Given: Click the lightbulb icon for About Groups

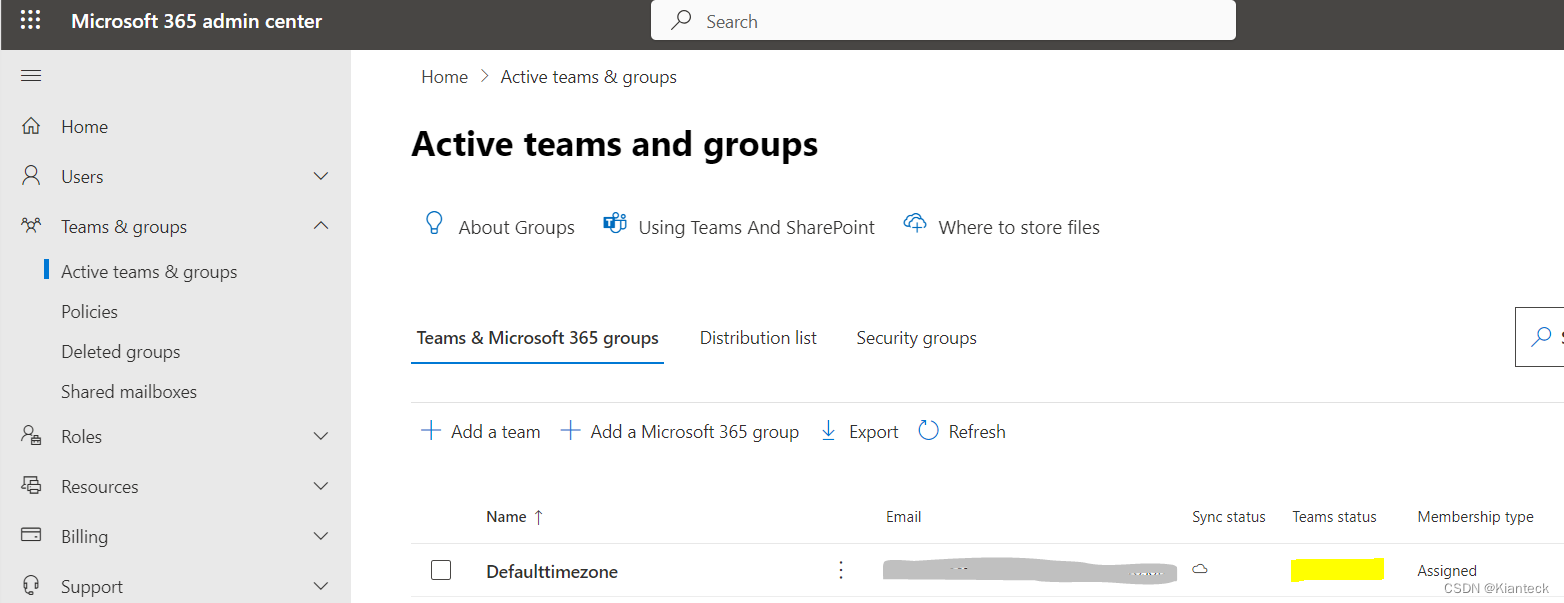Looking at the screenshot, I should coord(434,224).
